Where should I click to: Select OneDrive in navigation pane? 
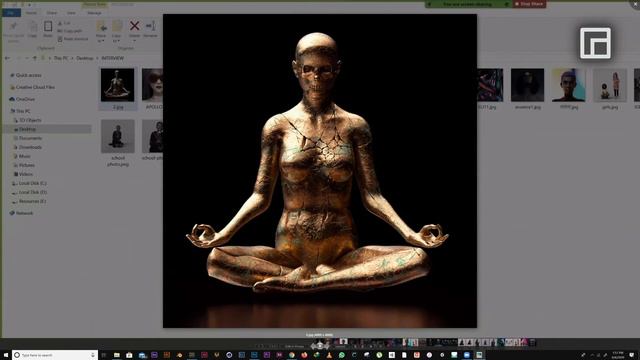click(x=25, y=99)
